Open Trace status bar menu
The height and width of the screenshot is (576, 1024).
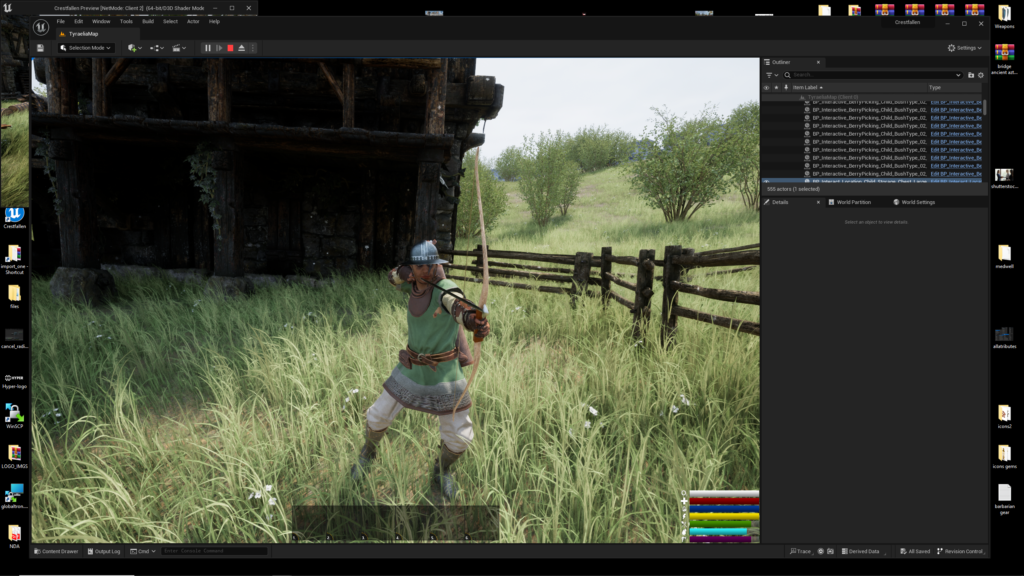pos(801,551)
